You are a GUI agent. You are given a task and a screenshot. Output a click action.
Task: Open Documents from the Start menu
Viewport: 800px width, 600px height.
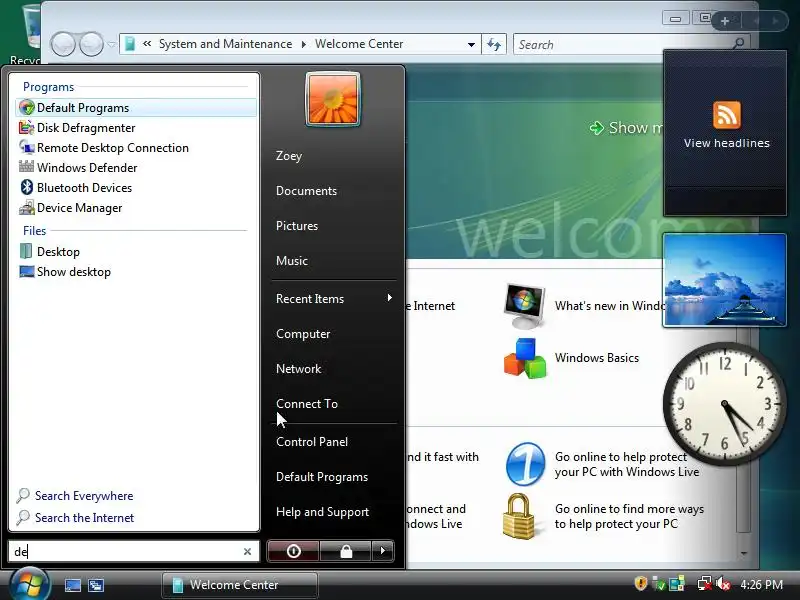coord(306,190)
